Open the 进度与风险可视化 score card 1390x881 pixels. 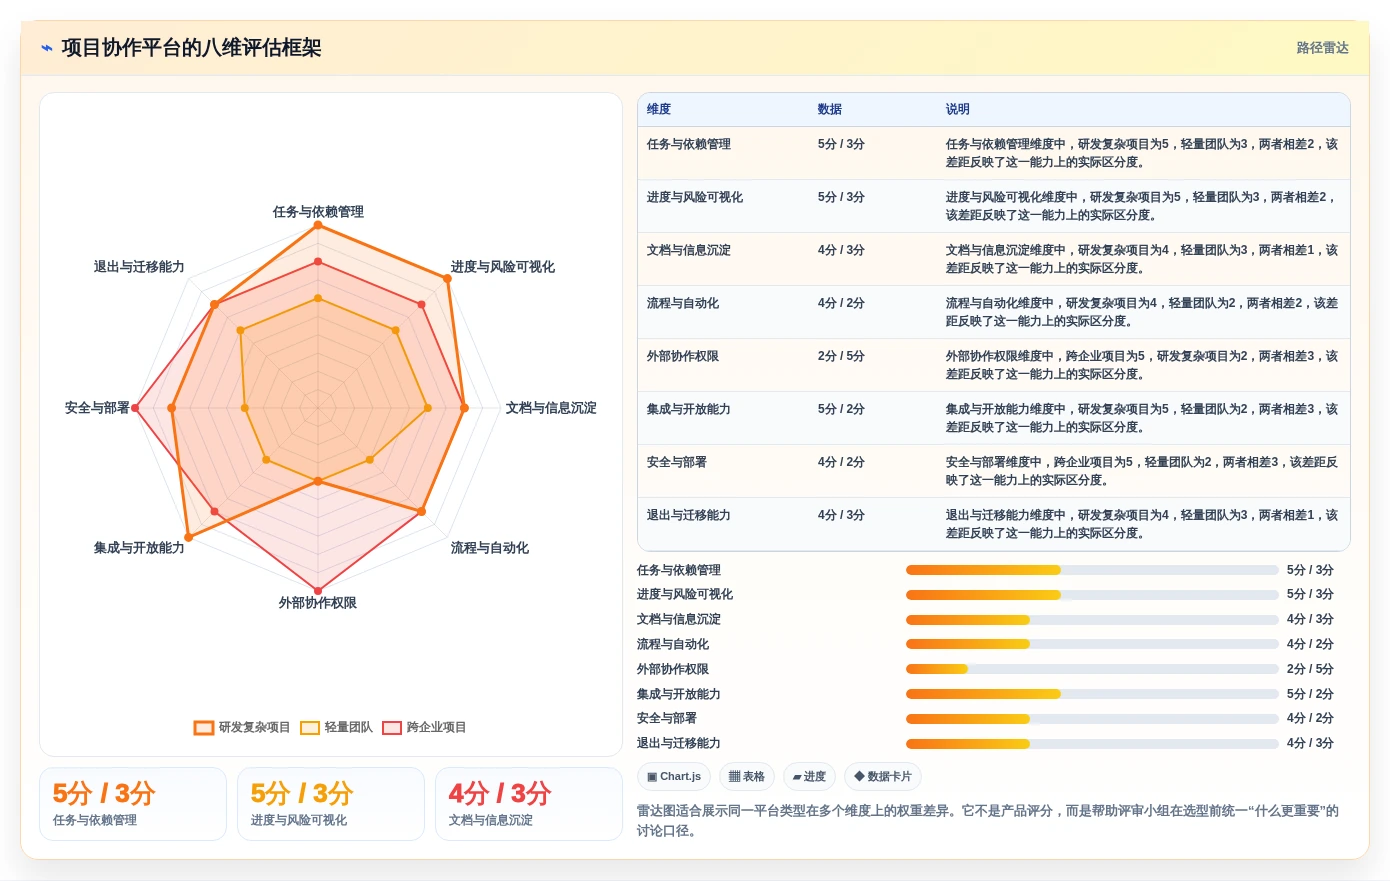click(331, 804)
